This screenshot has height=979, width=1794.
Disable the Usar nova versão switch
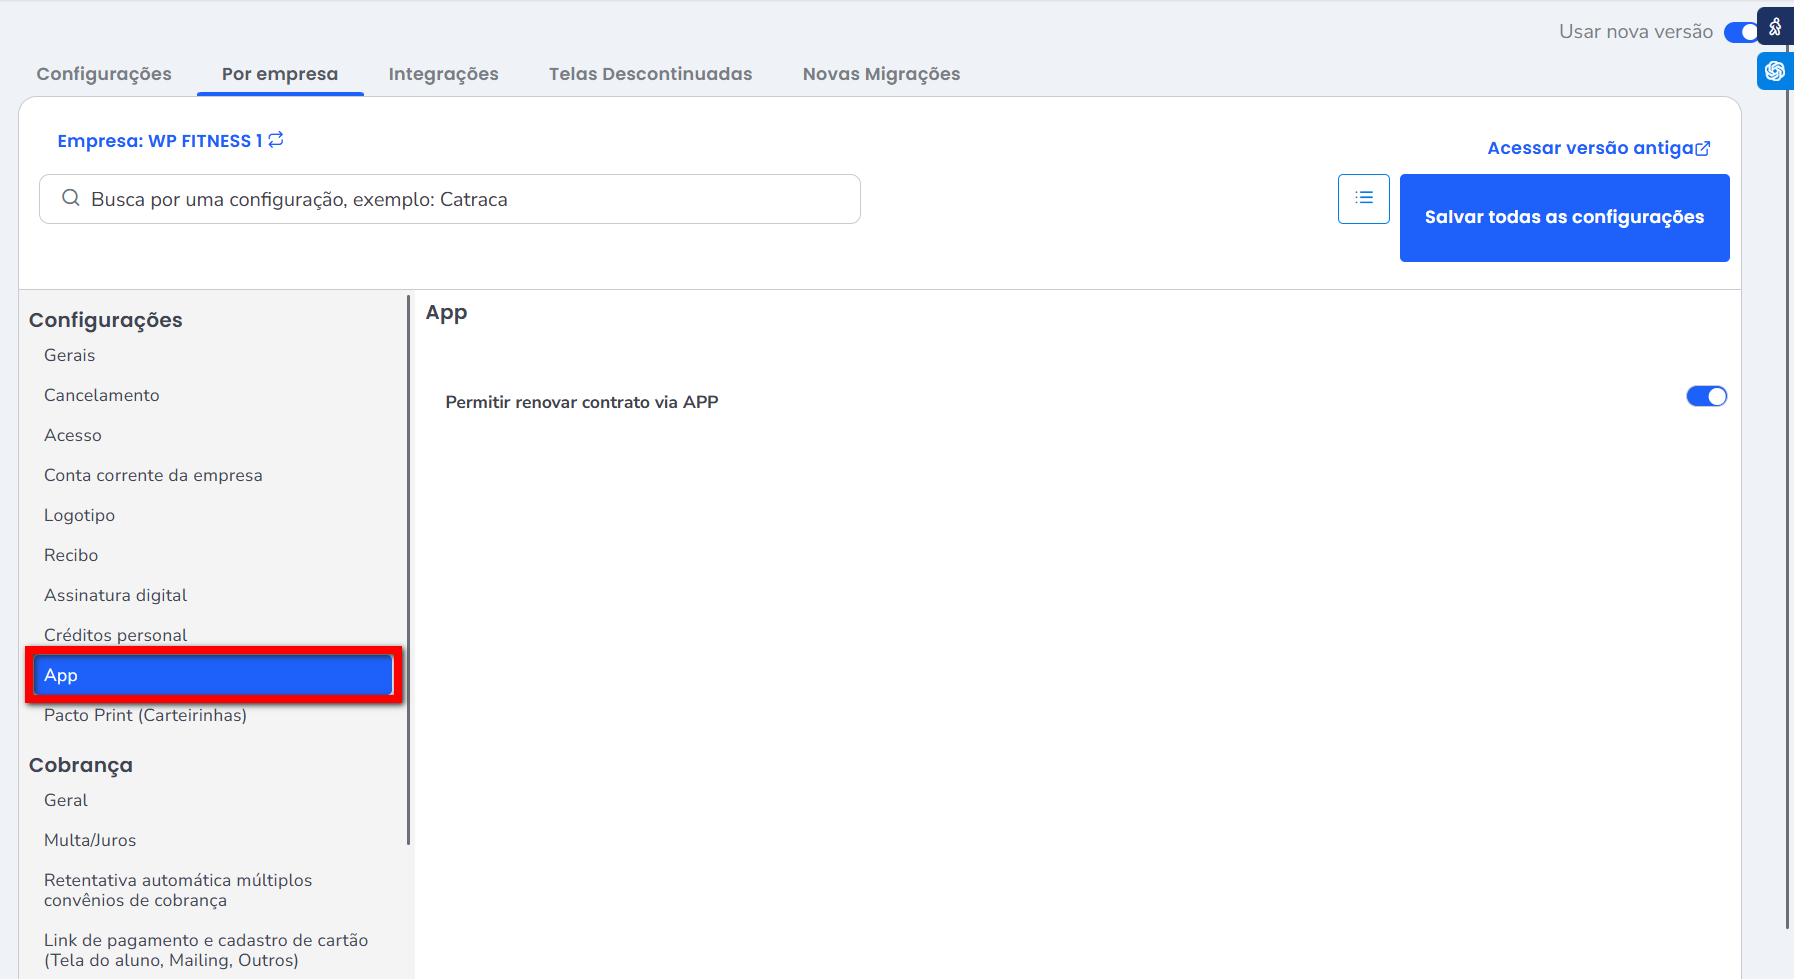tap(1740, 32)
